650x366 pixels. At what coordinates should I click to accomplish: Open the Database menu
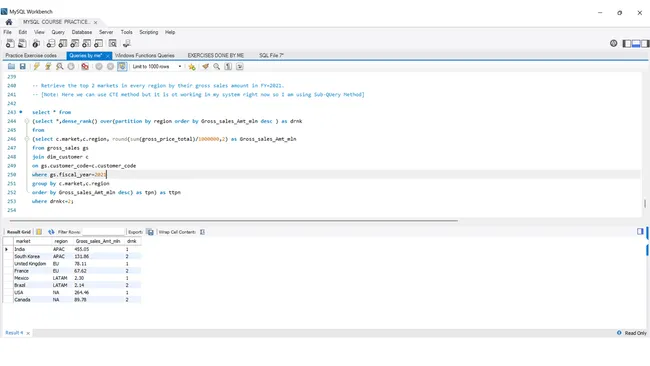[82, 32]
